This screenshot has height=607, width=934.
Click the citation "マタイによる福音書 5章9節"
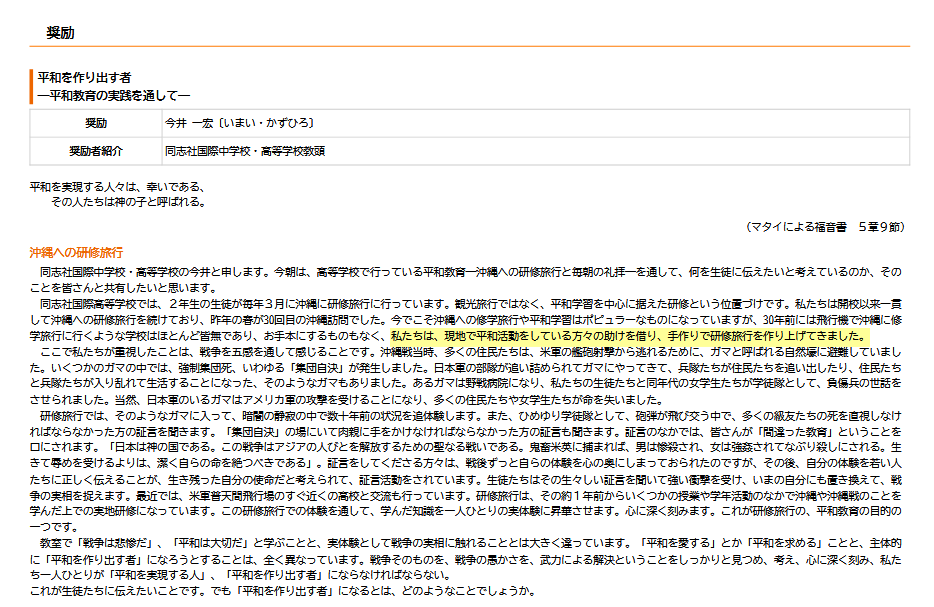tap(825, 227)
